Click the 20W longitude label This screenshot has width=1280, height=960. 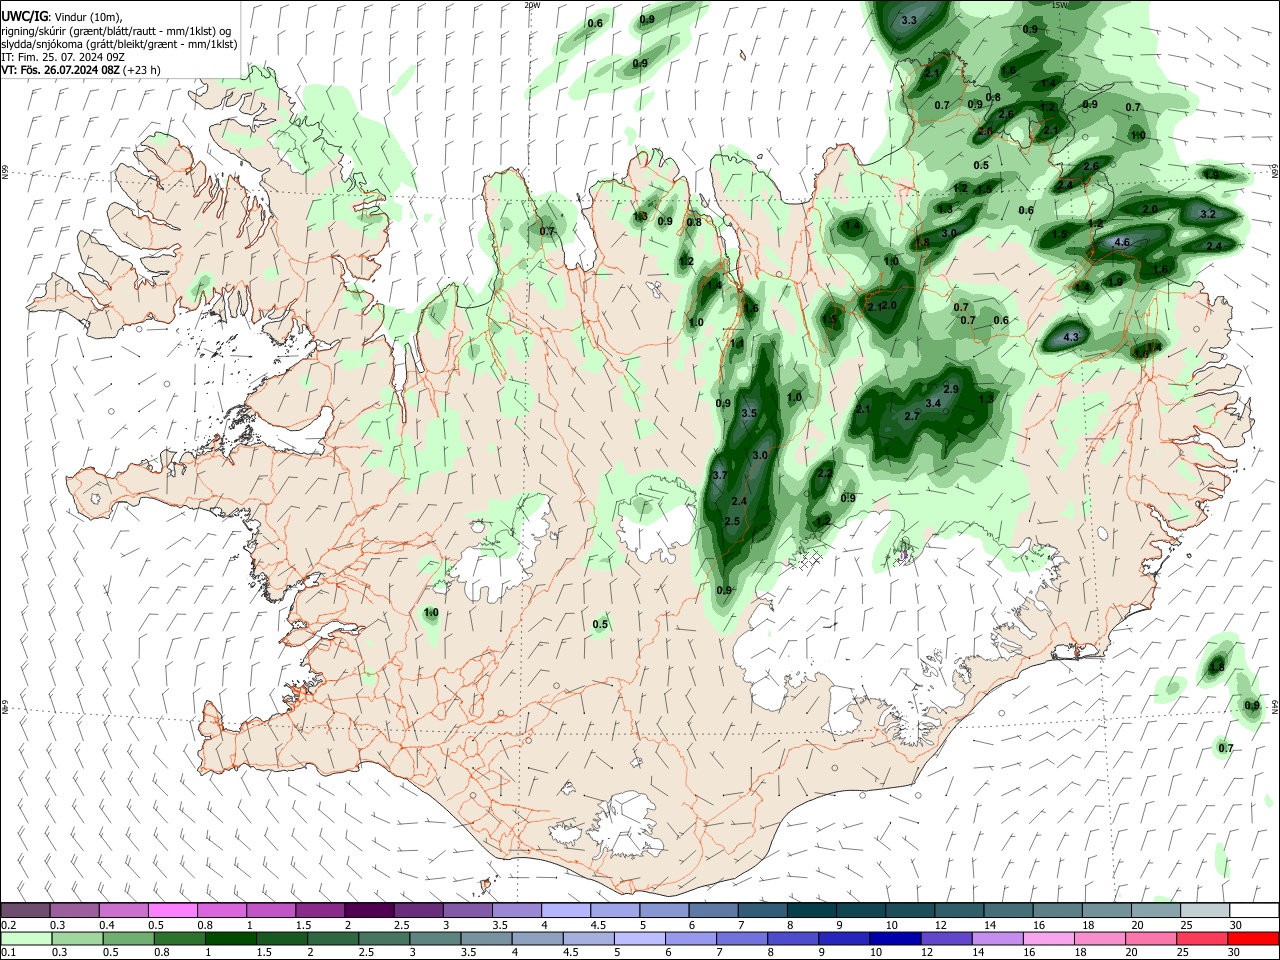(x=532, y=5)
